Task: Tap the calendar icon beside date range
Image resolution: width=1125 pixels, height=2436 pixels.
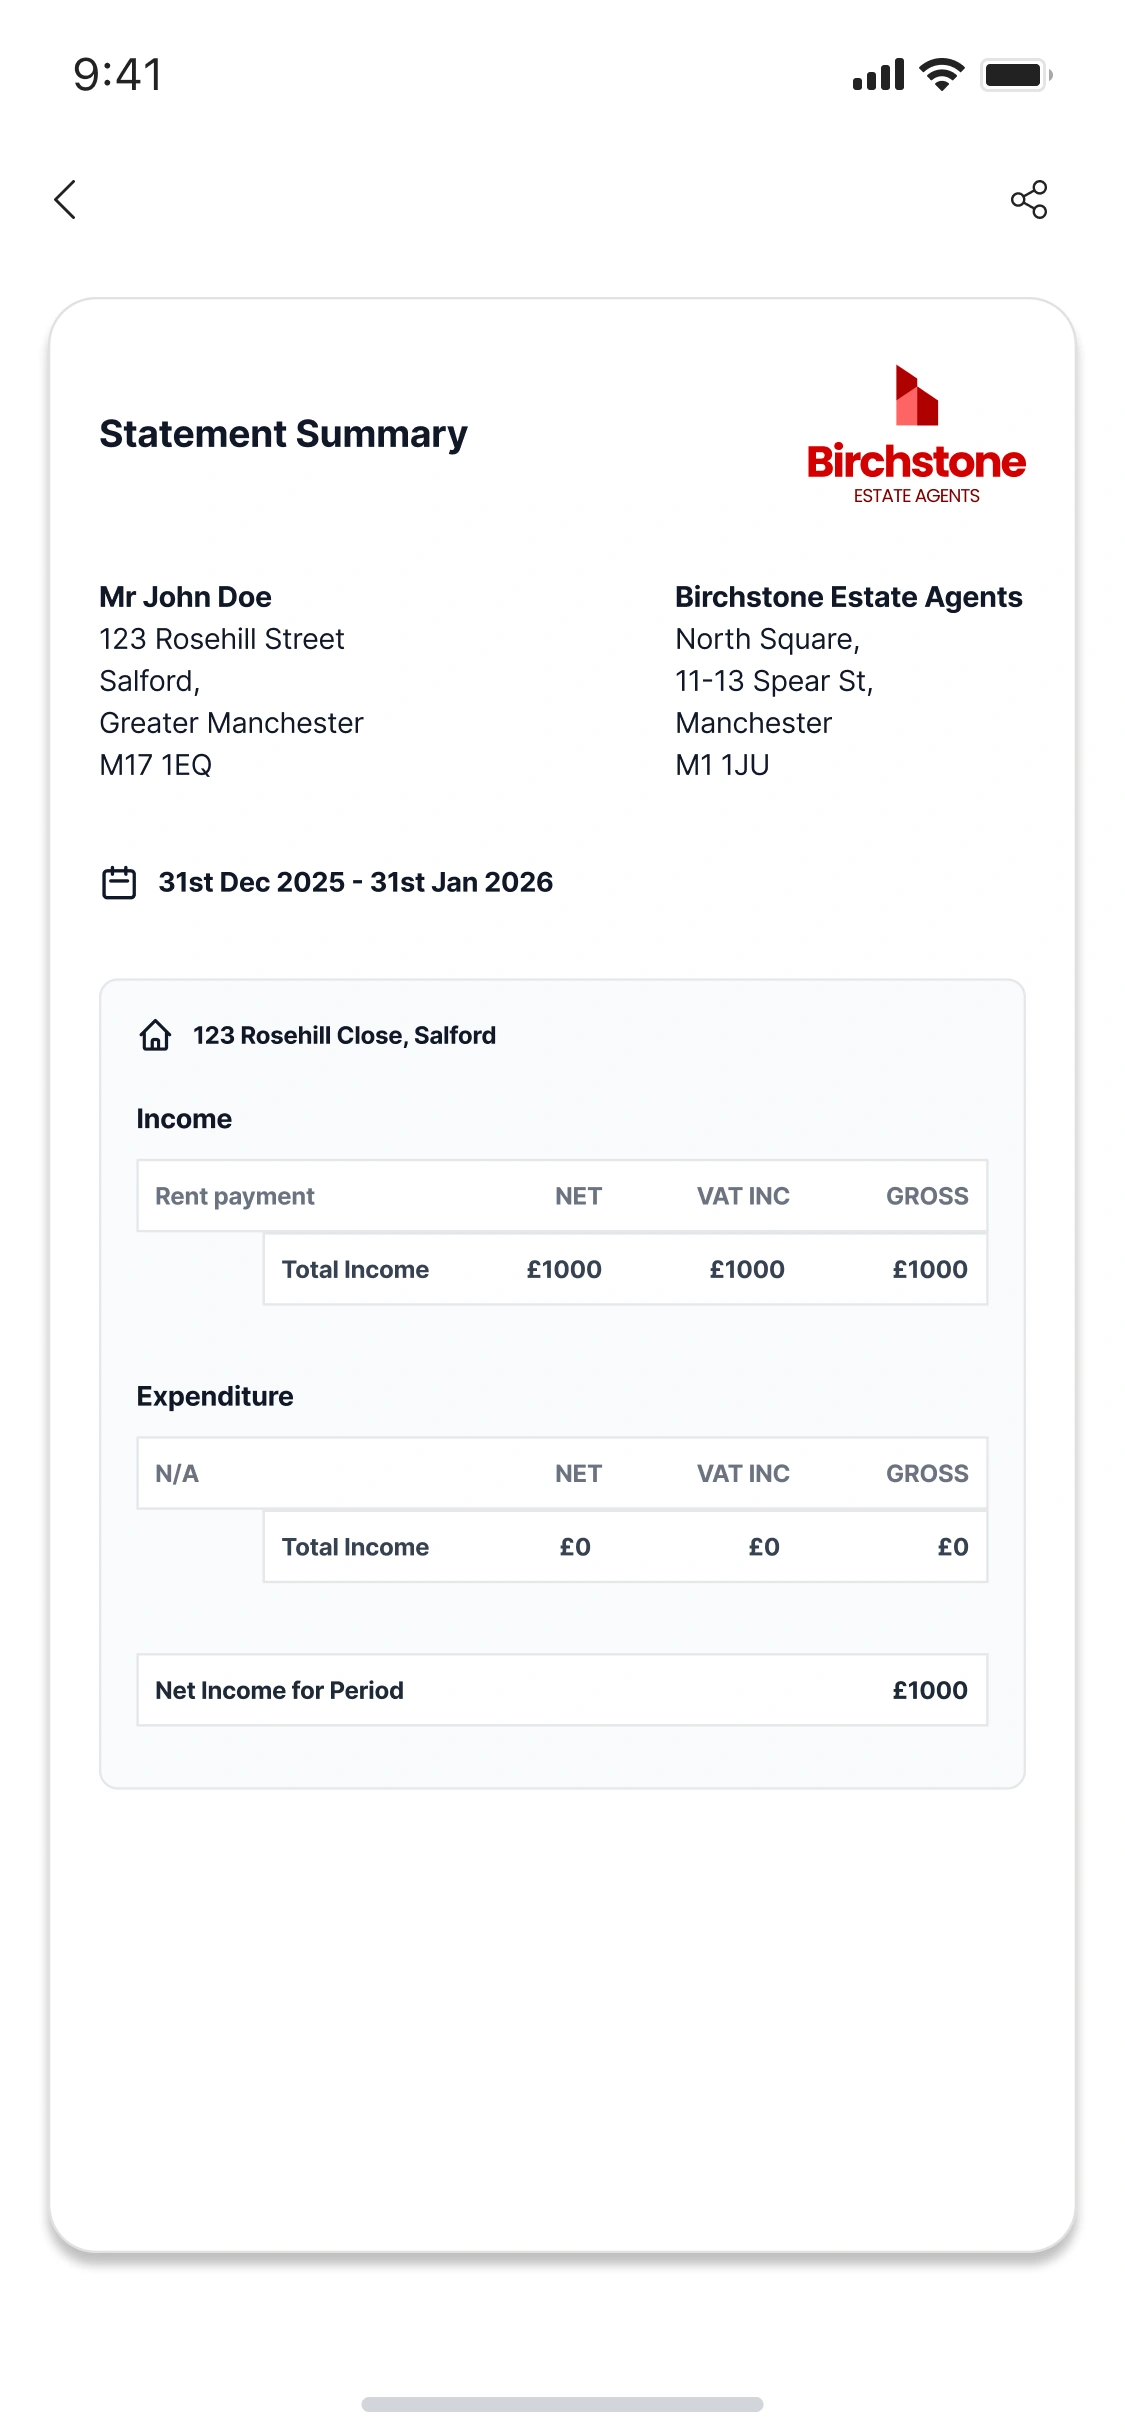Action: pos(119,883)
